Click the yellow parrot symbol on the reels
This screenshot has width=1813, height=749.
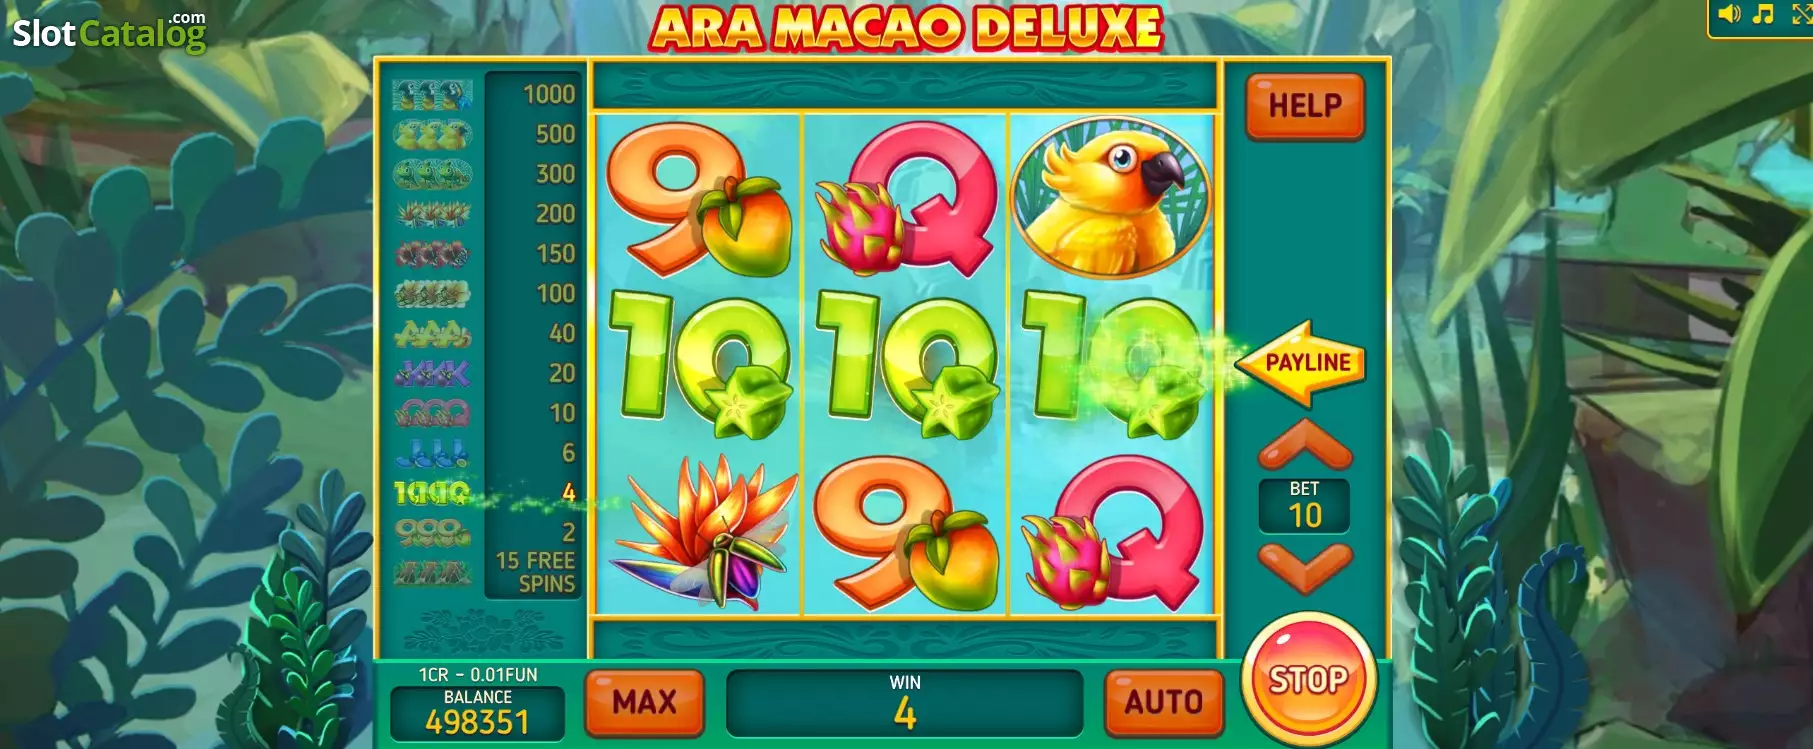(1110, 197)
